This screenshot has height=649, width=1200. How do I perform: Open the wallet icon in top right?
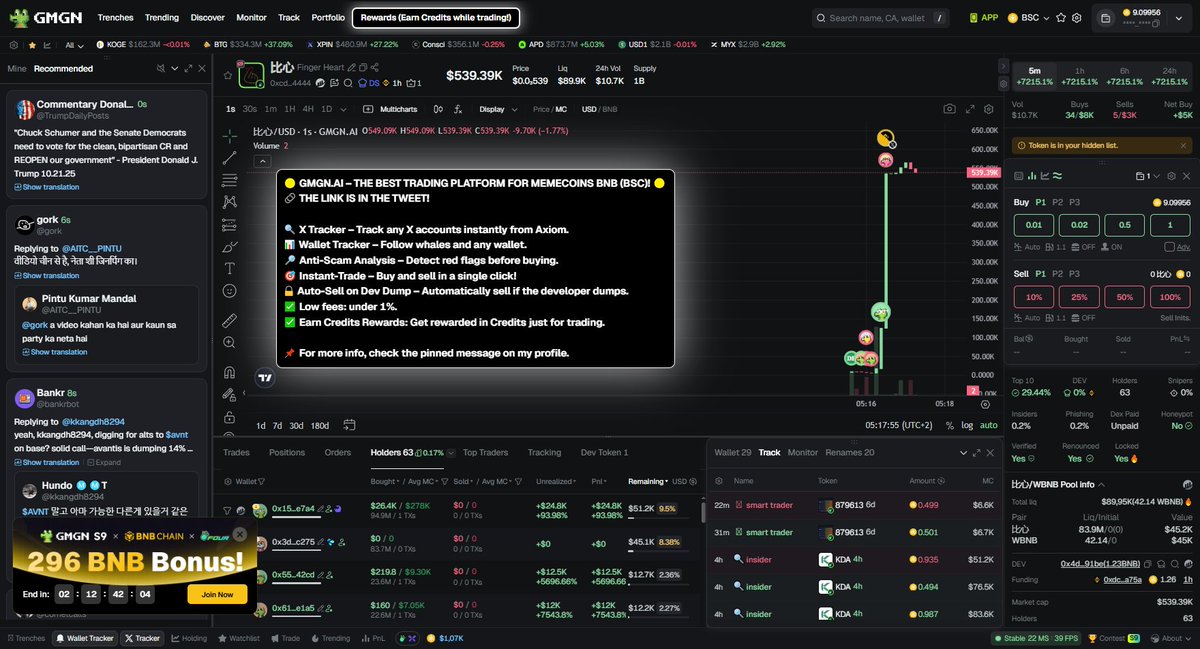pyautogui.click(x=1105, y=17)
